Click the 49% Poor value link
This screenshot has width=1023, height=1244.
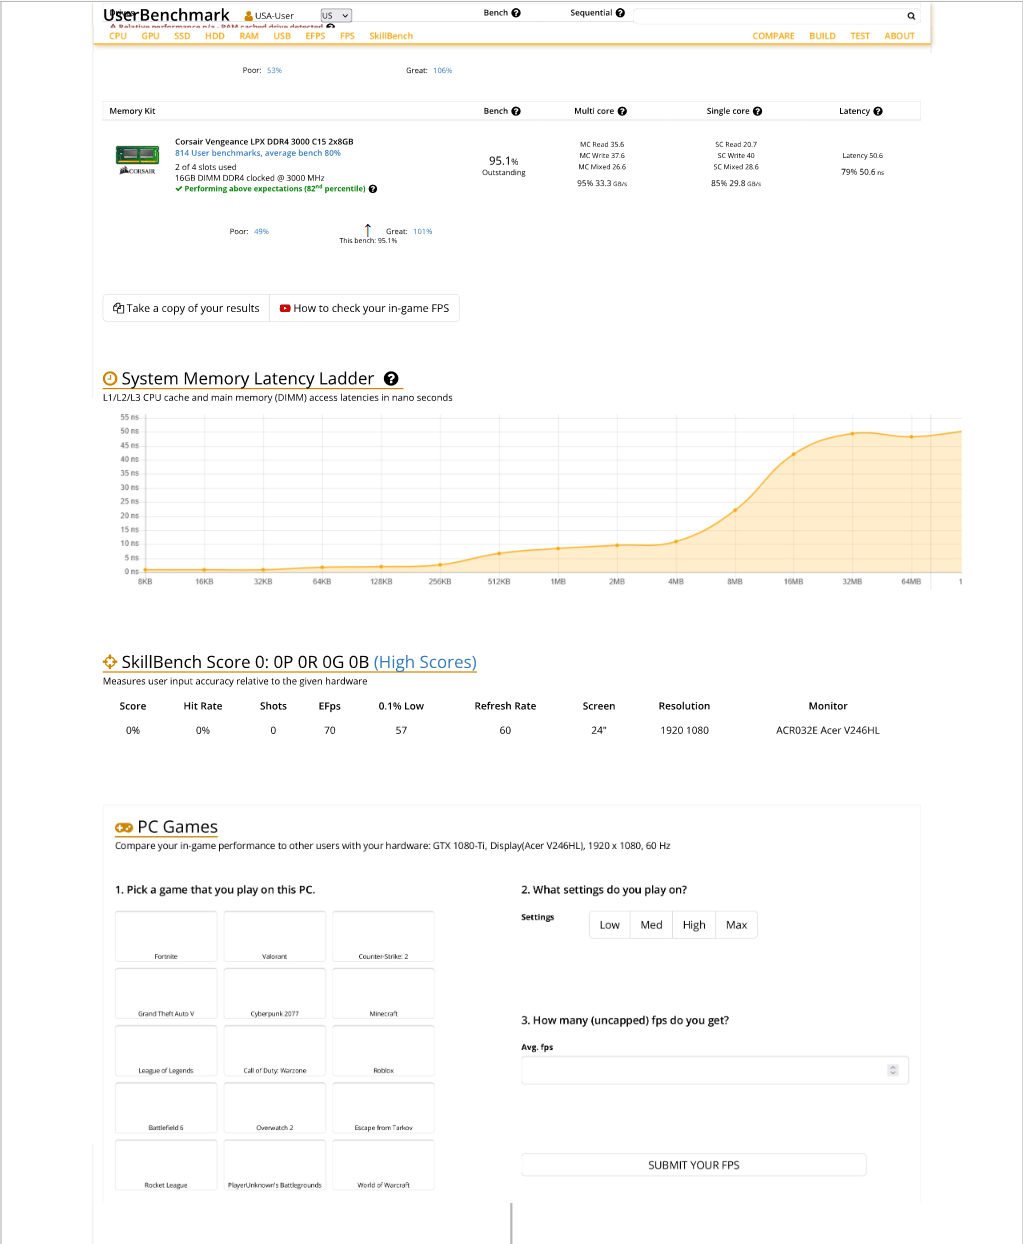pos(262,232)
